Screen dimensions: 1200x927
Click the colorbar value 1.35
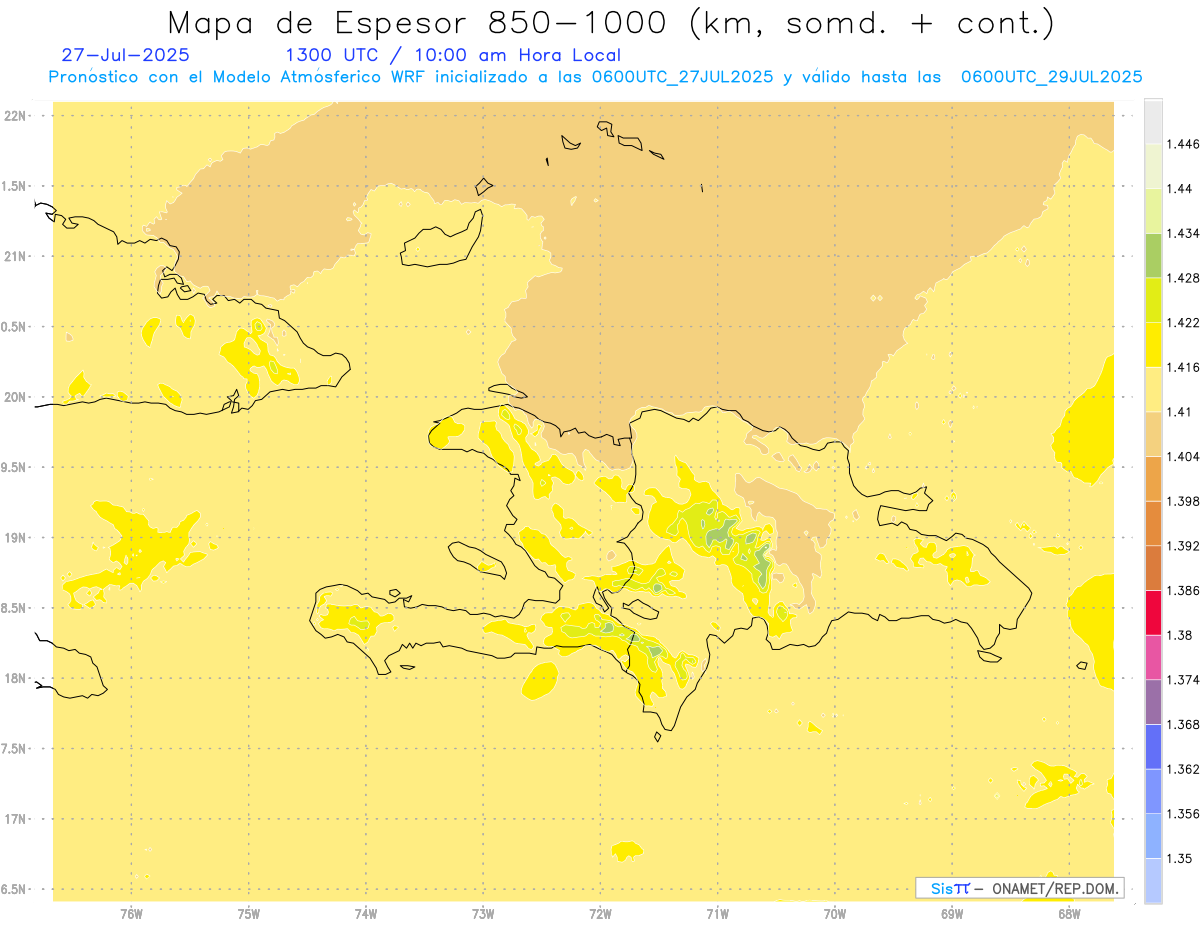1180,858
